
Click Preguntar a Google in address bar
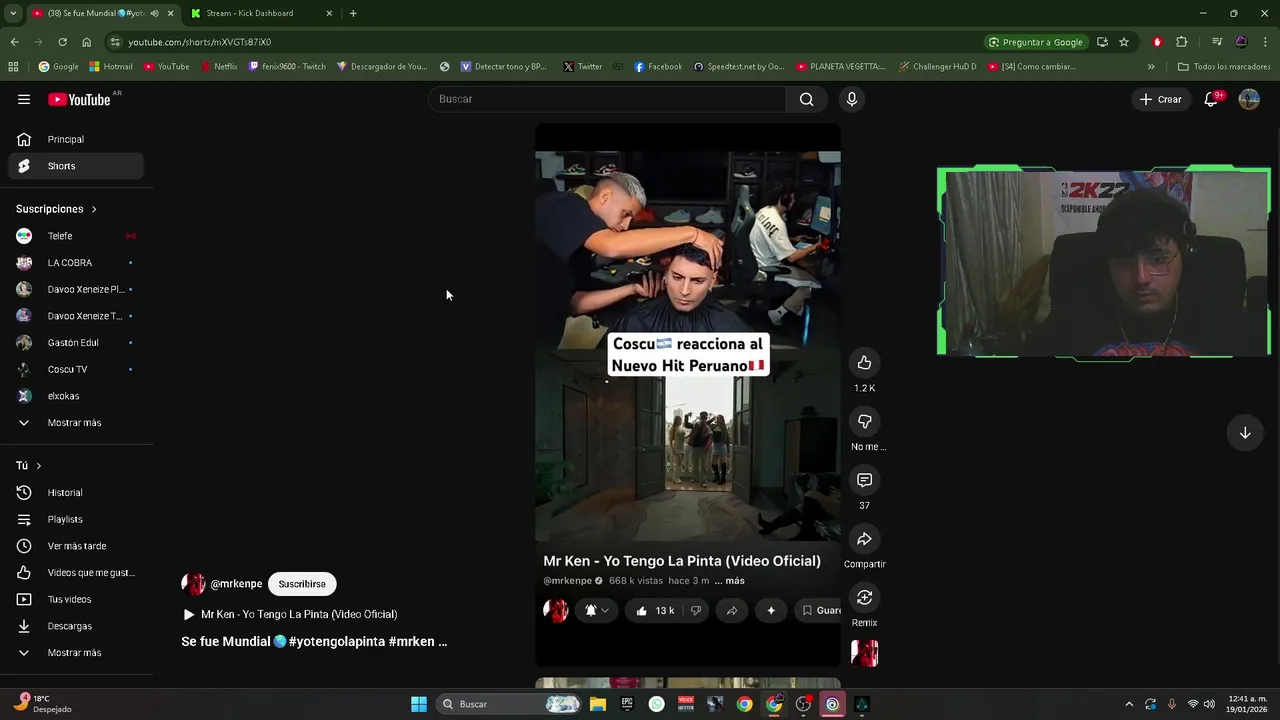pos(1035,42)
